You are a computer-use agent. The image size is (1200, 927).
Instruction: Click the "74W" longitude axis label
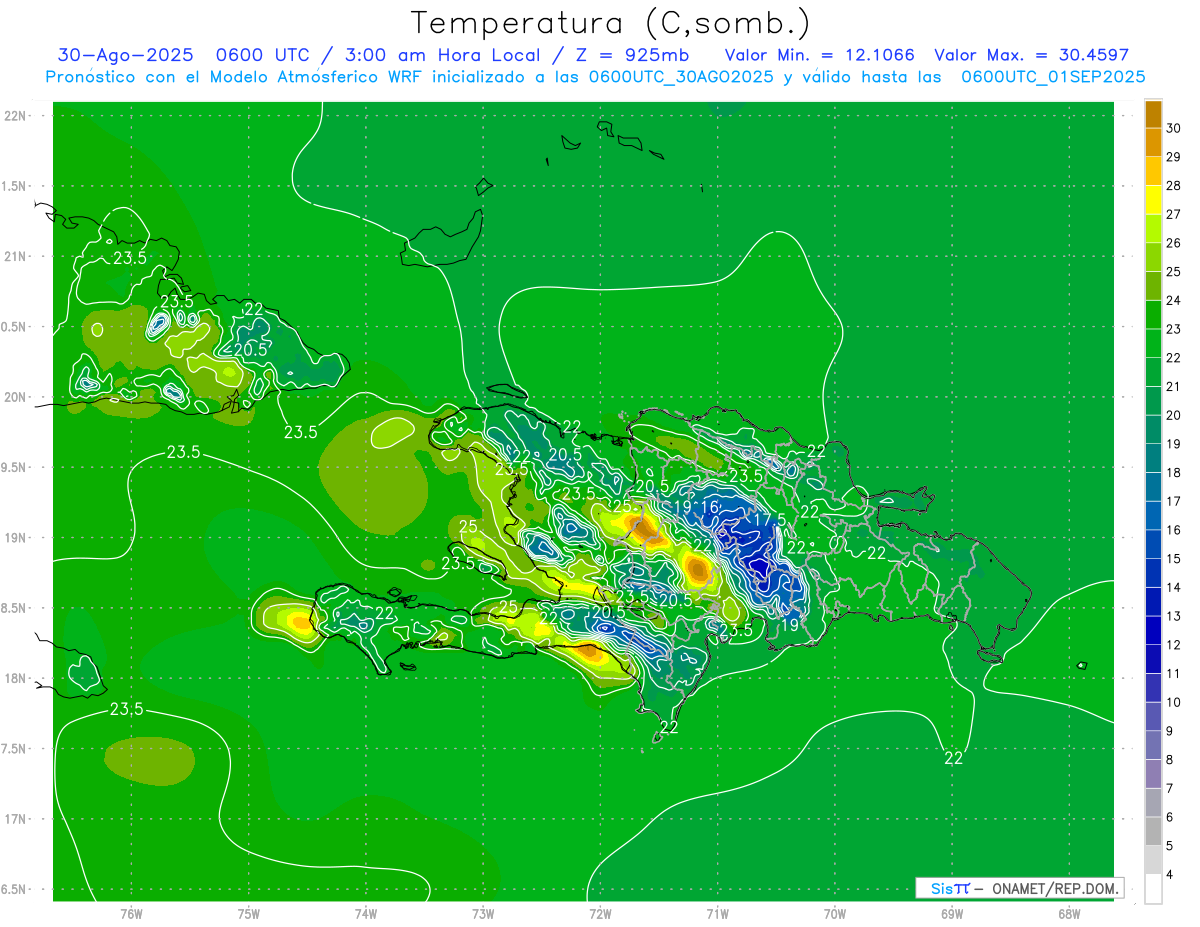pyautogui.click(x=366, y=913)
